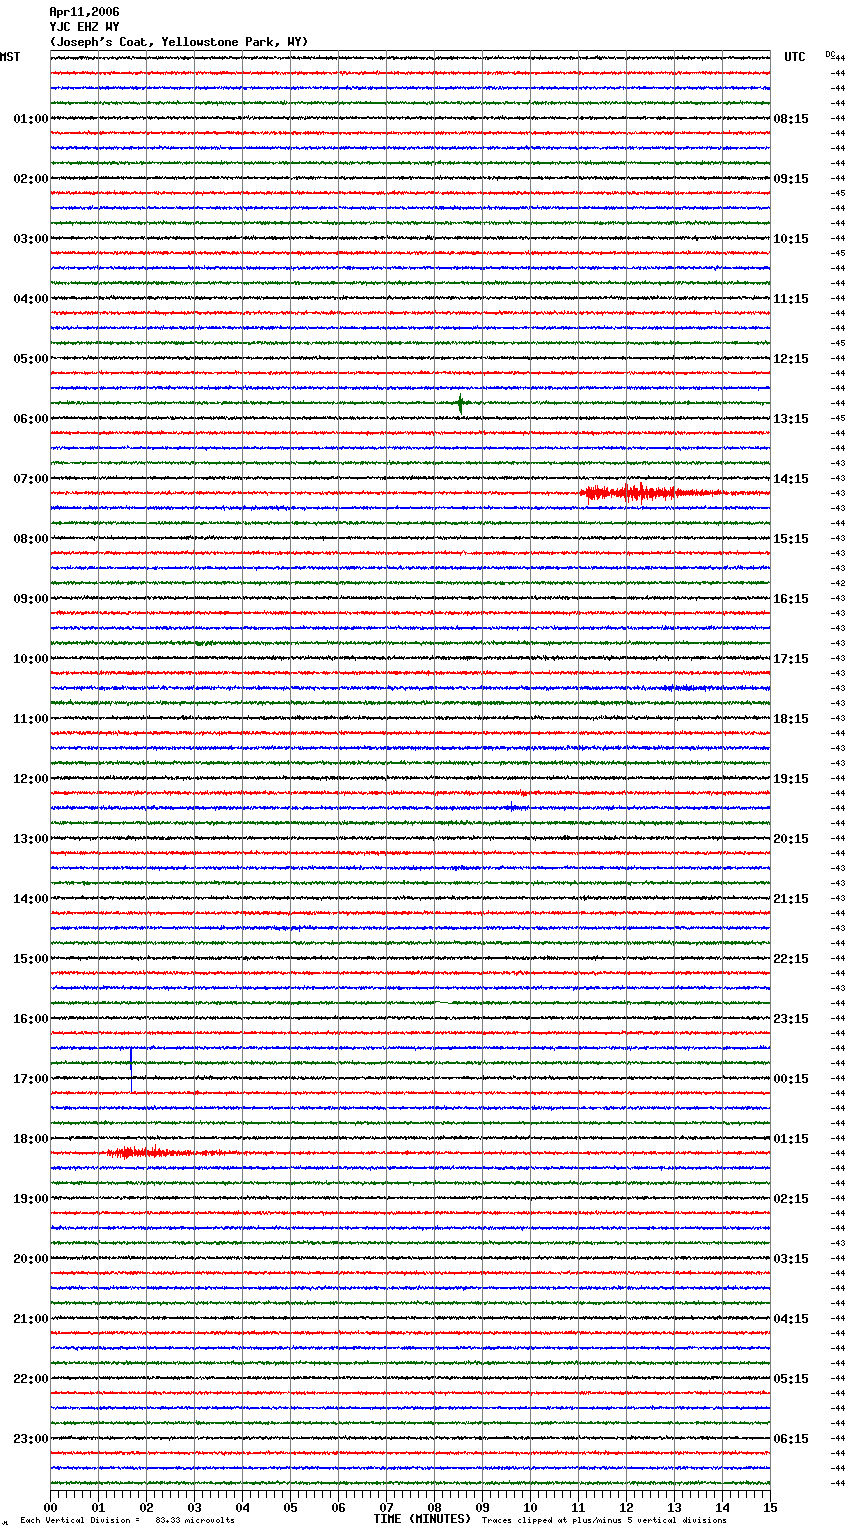Click the "TIME (MINUTES)" axis title

422,1519
